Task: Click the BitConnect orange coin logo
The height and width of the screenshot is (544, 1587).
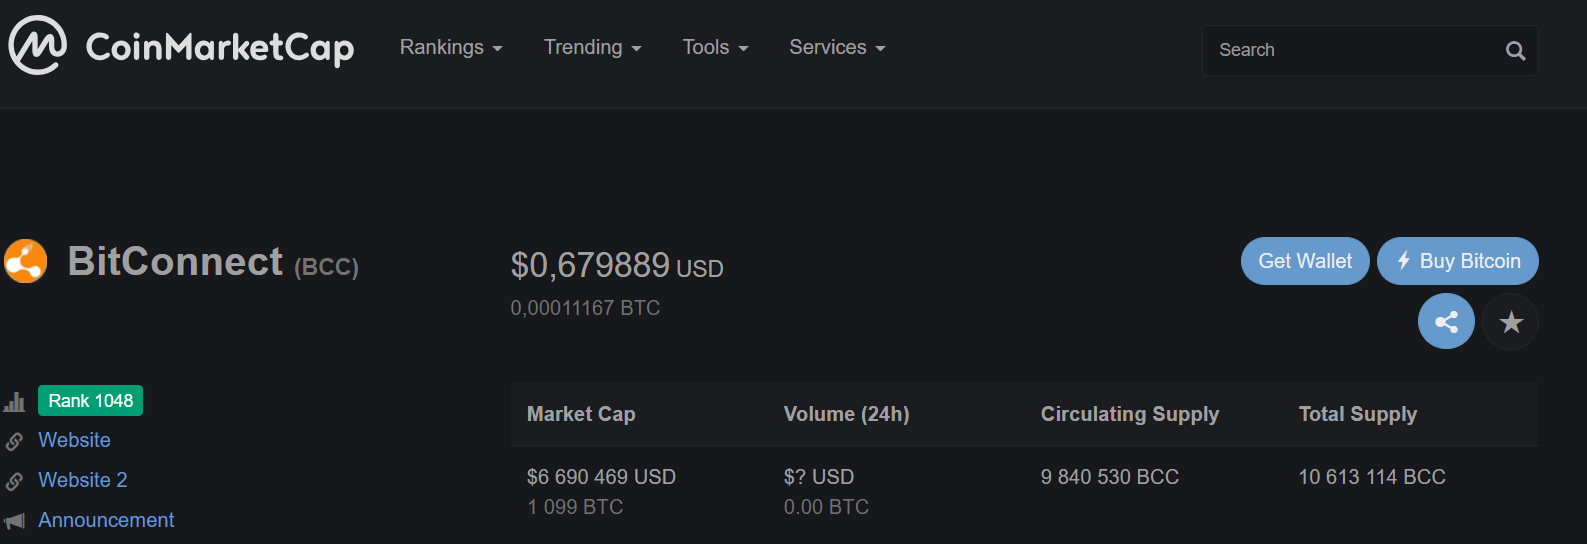Action: click(25, 261)
